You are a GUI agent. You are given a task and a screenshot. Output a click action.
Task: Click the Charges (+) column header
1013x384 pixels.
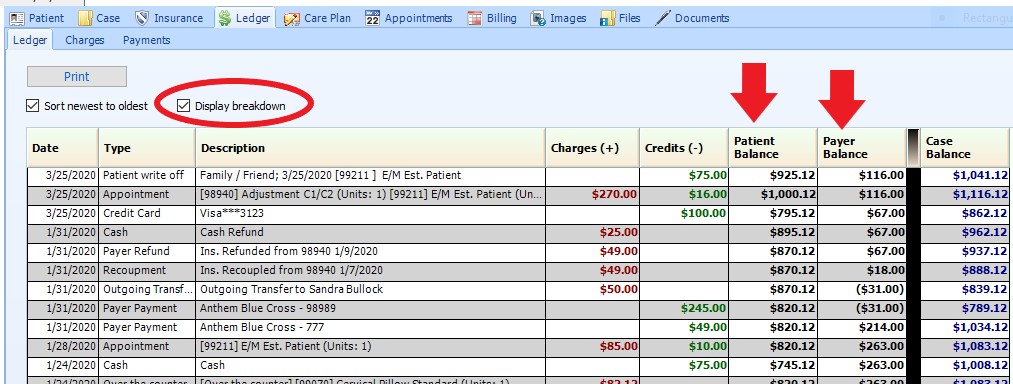[x=592, y=148]
